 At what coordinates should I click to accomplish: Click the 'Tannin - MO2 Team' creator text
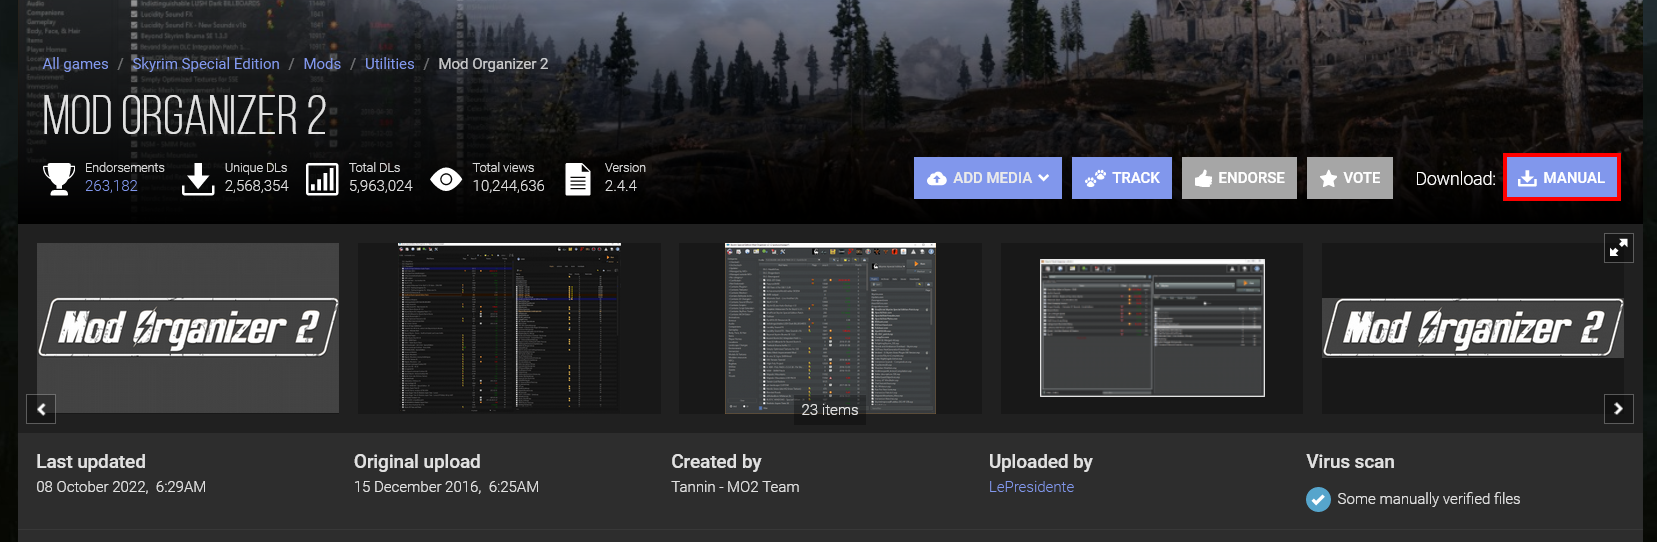point(735,487)
